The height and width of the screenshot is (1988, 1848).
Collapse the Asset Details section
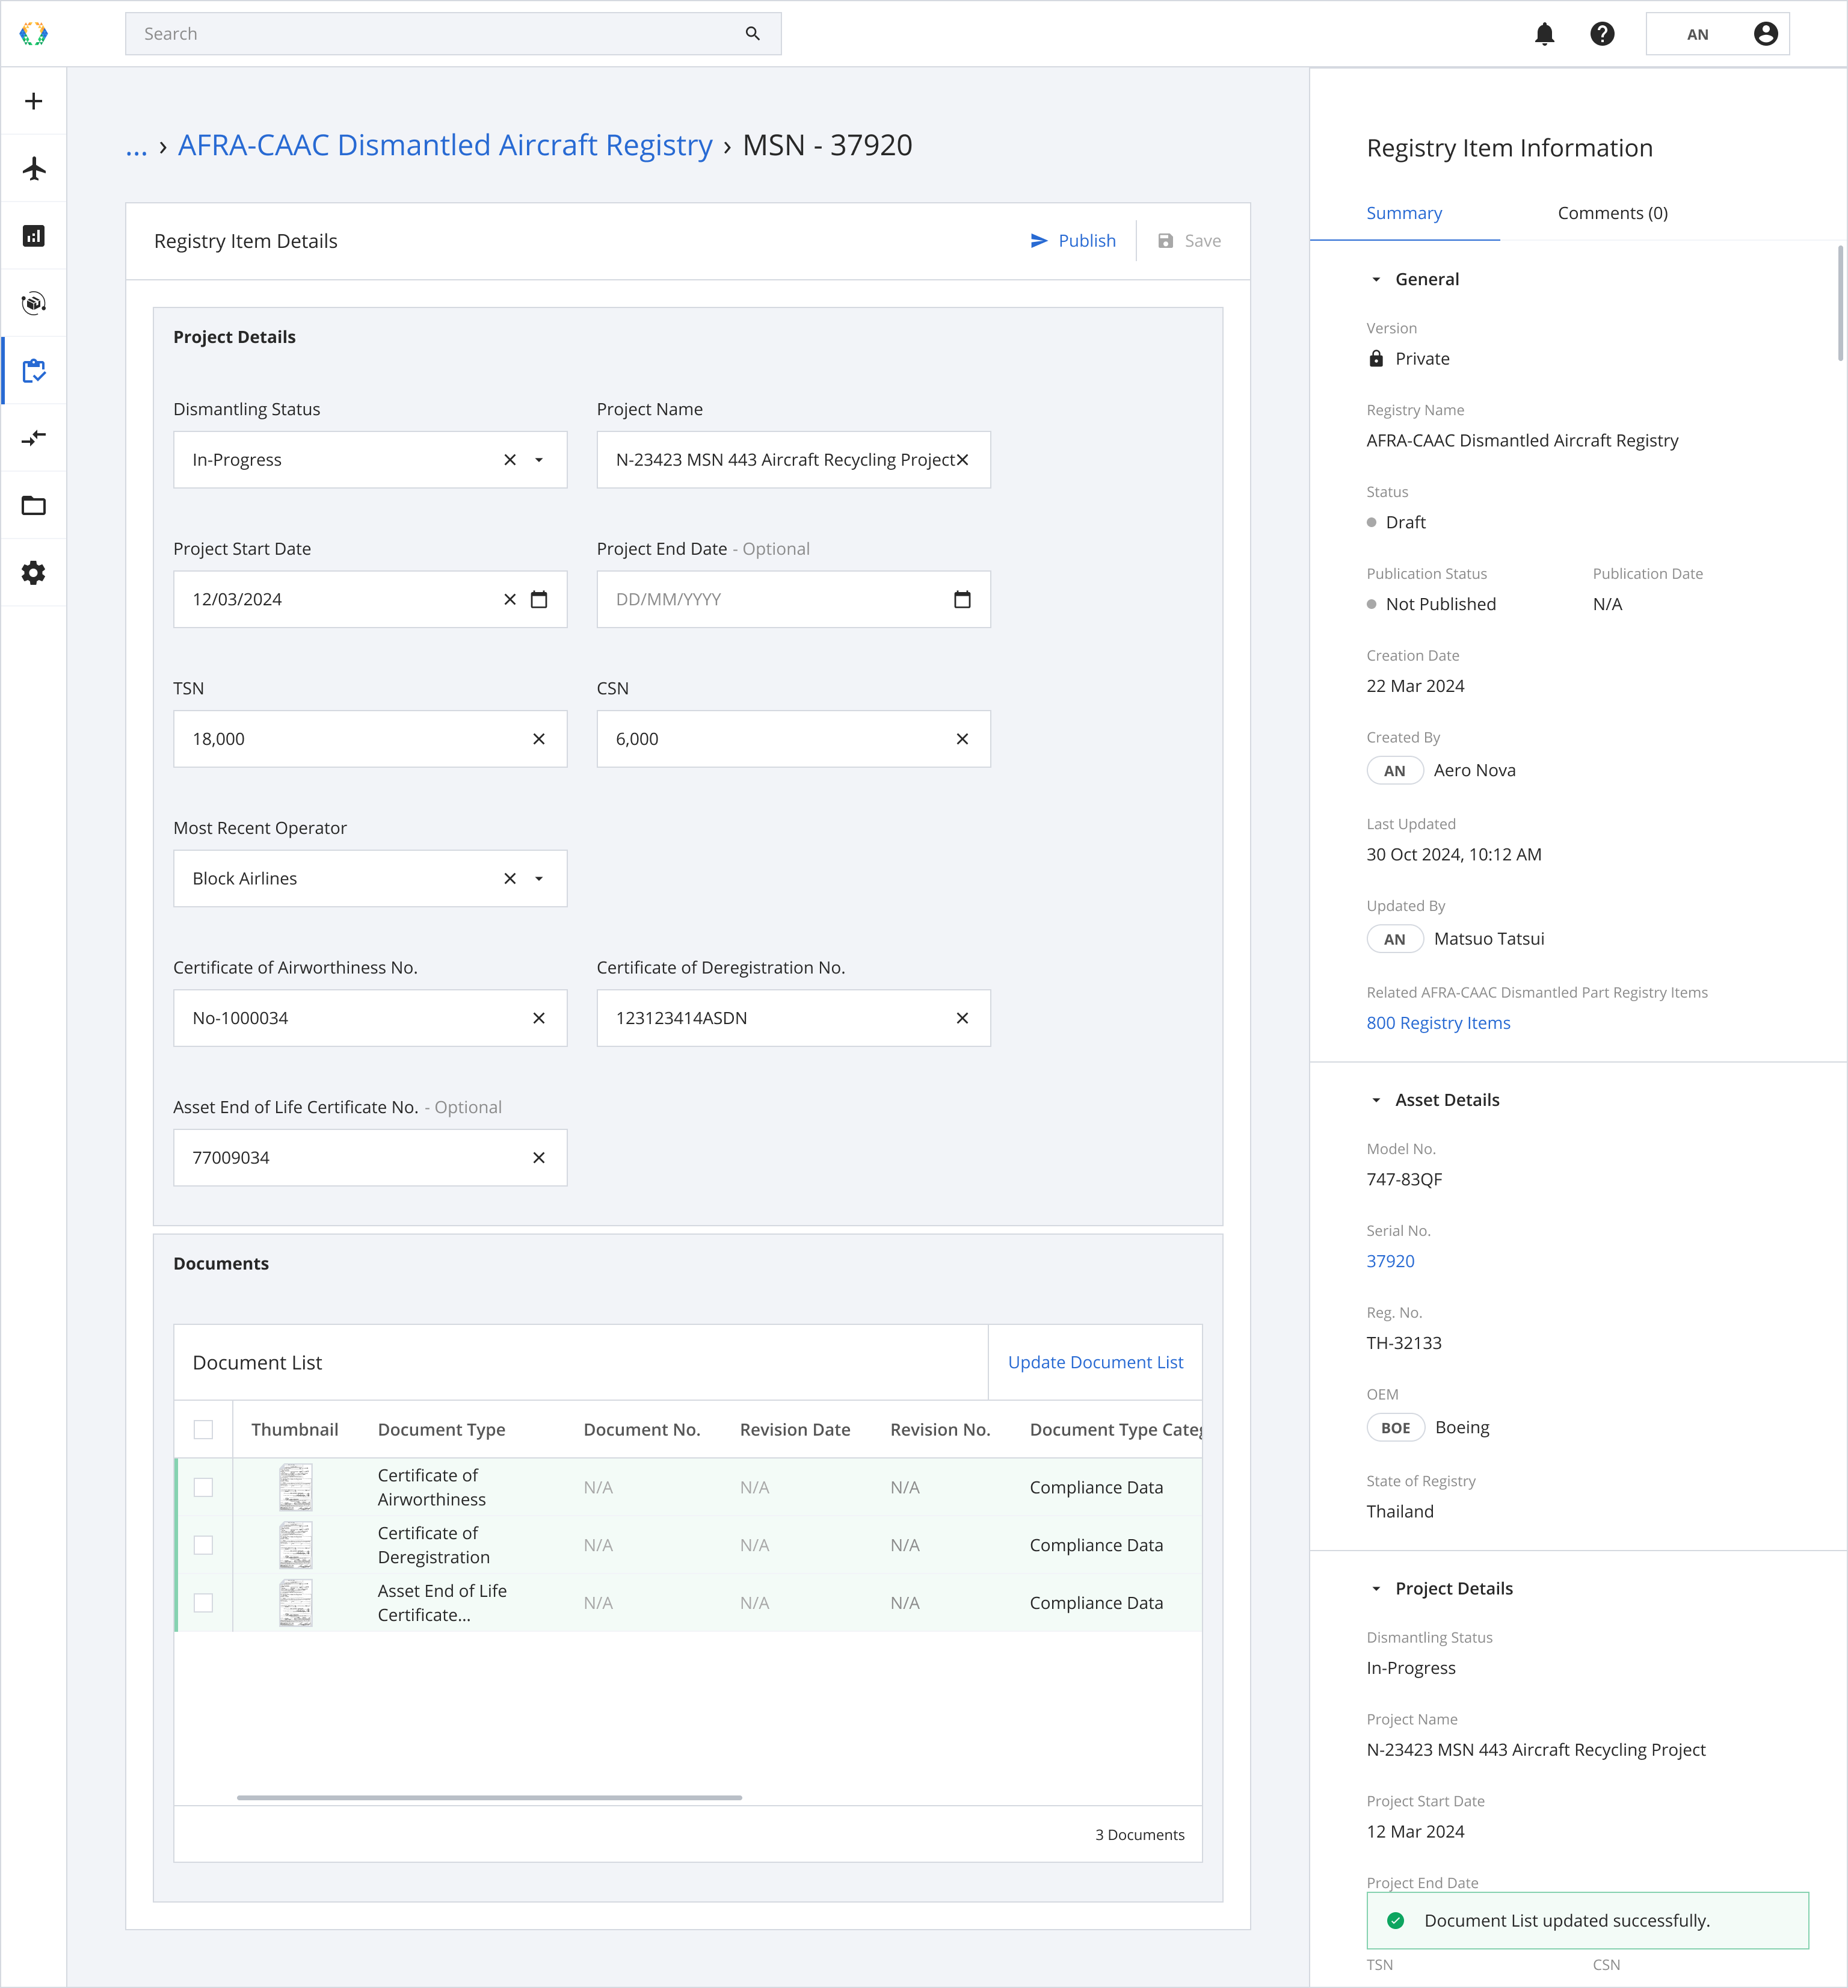1376,1100
